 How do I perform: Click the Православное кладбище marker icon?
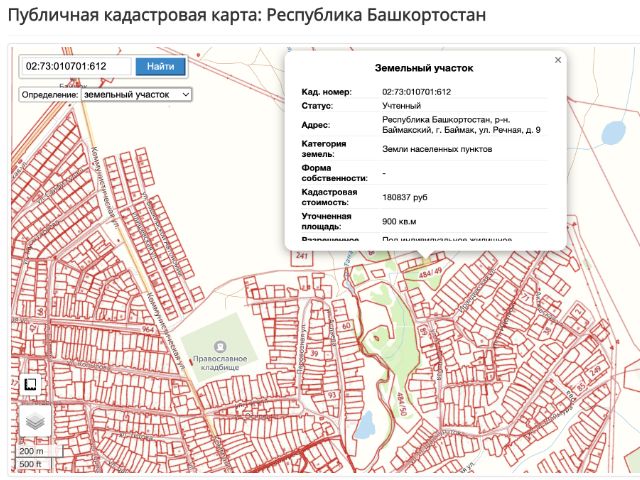[220, 347]
